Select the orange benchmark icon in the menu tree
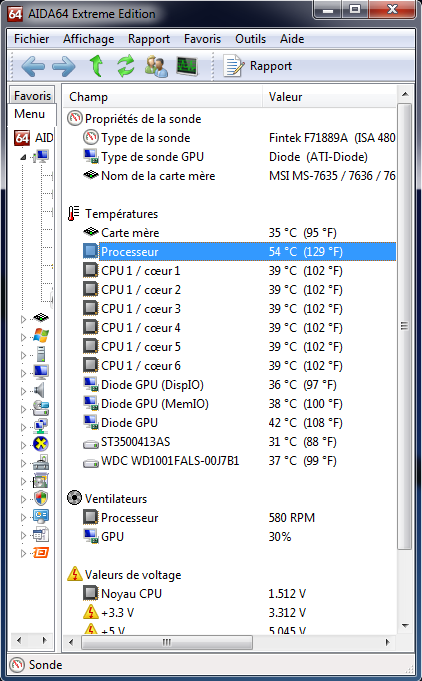422x681 pixels. pos(41,552)
